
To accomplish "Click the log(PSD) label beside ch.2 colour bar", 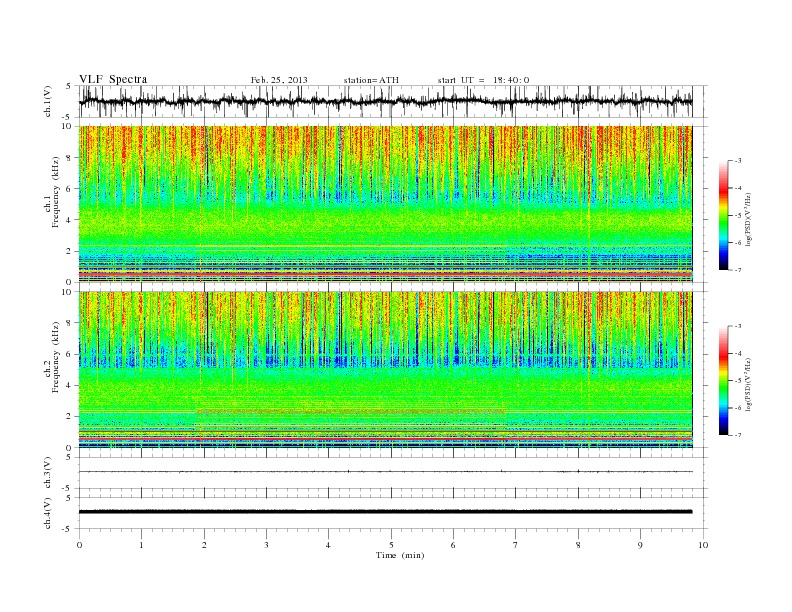I will click(x=749, y=384).
